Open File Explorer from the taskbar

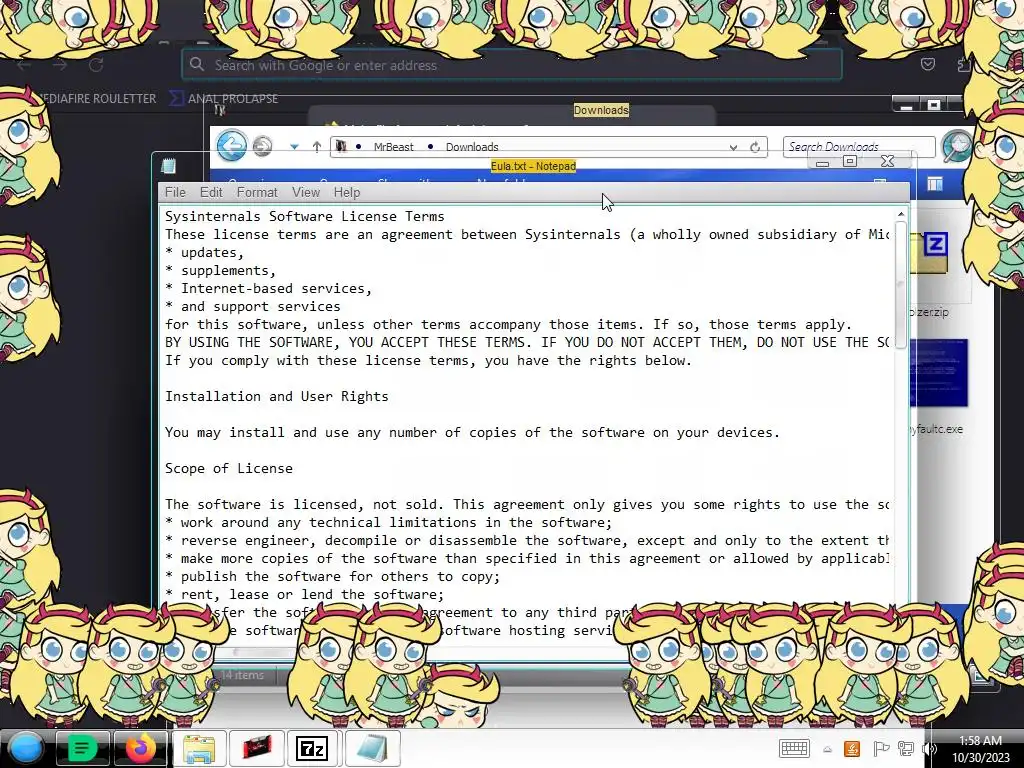[199, 748]
